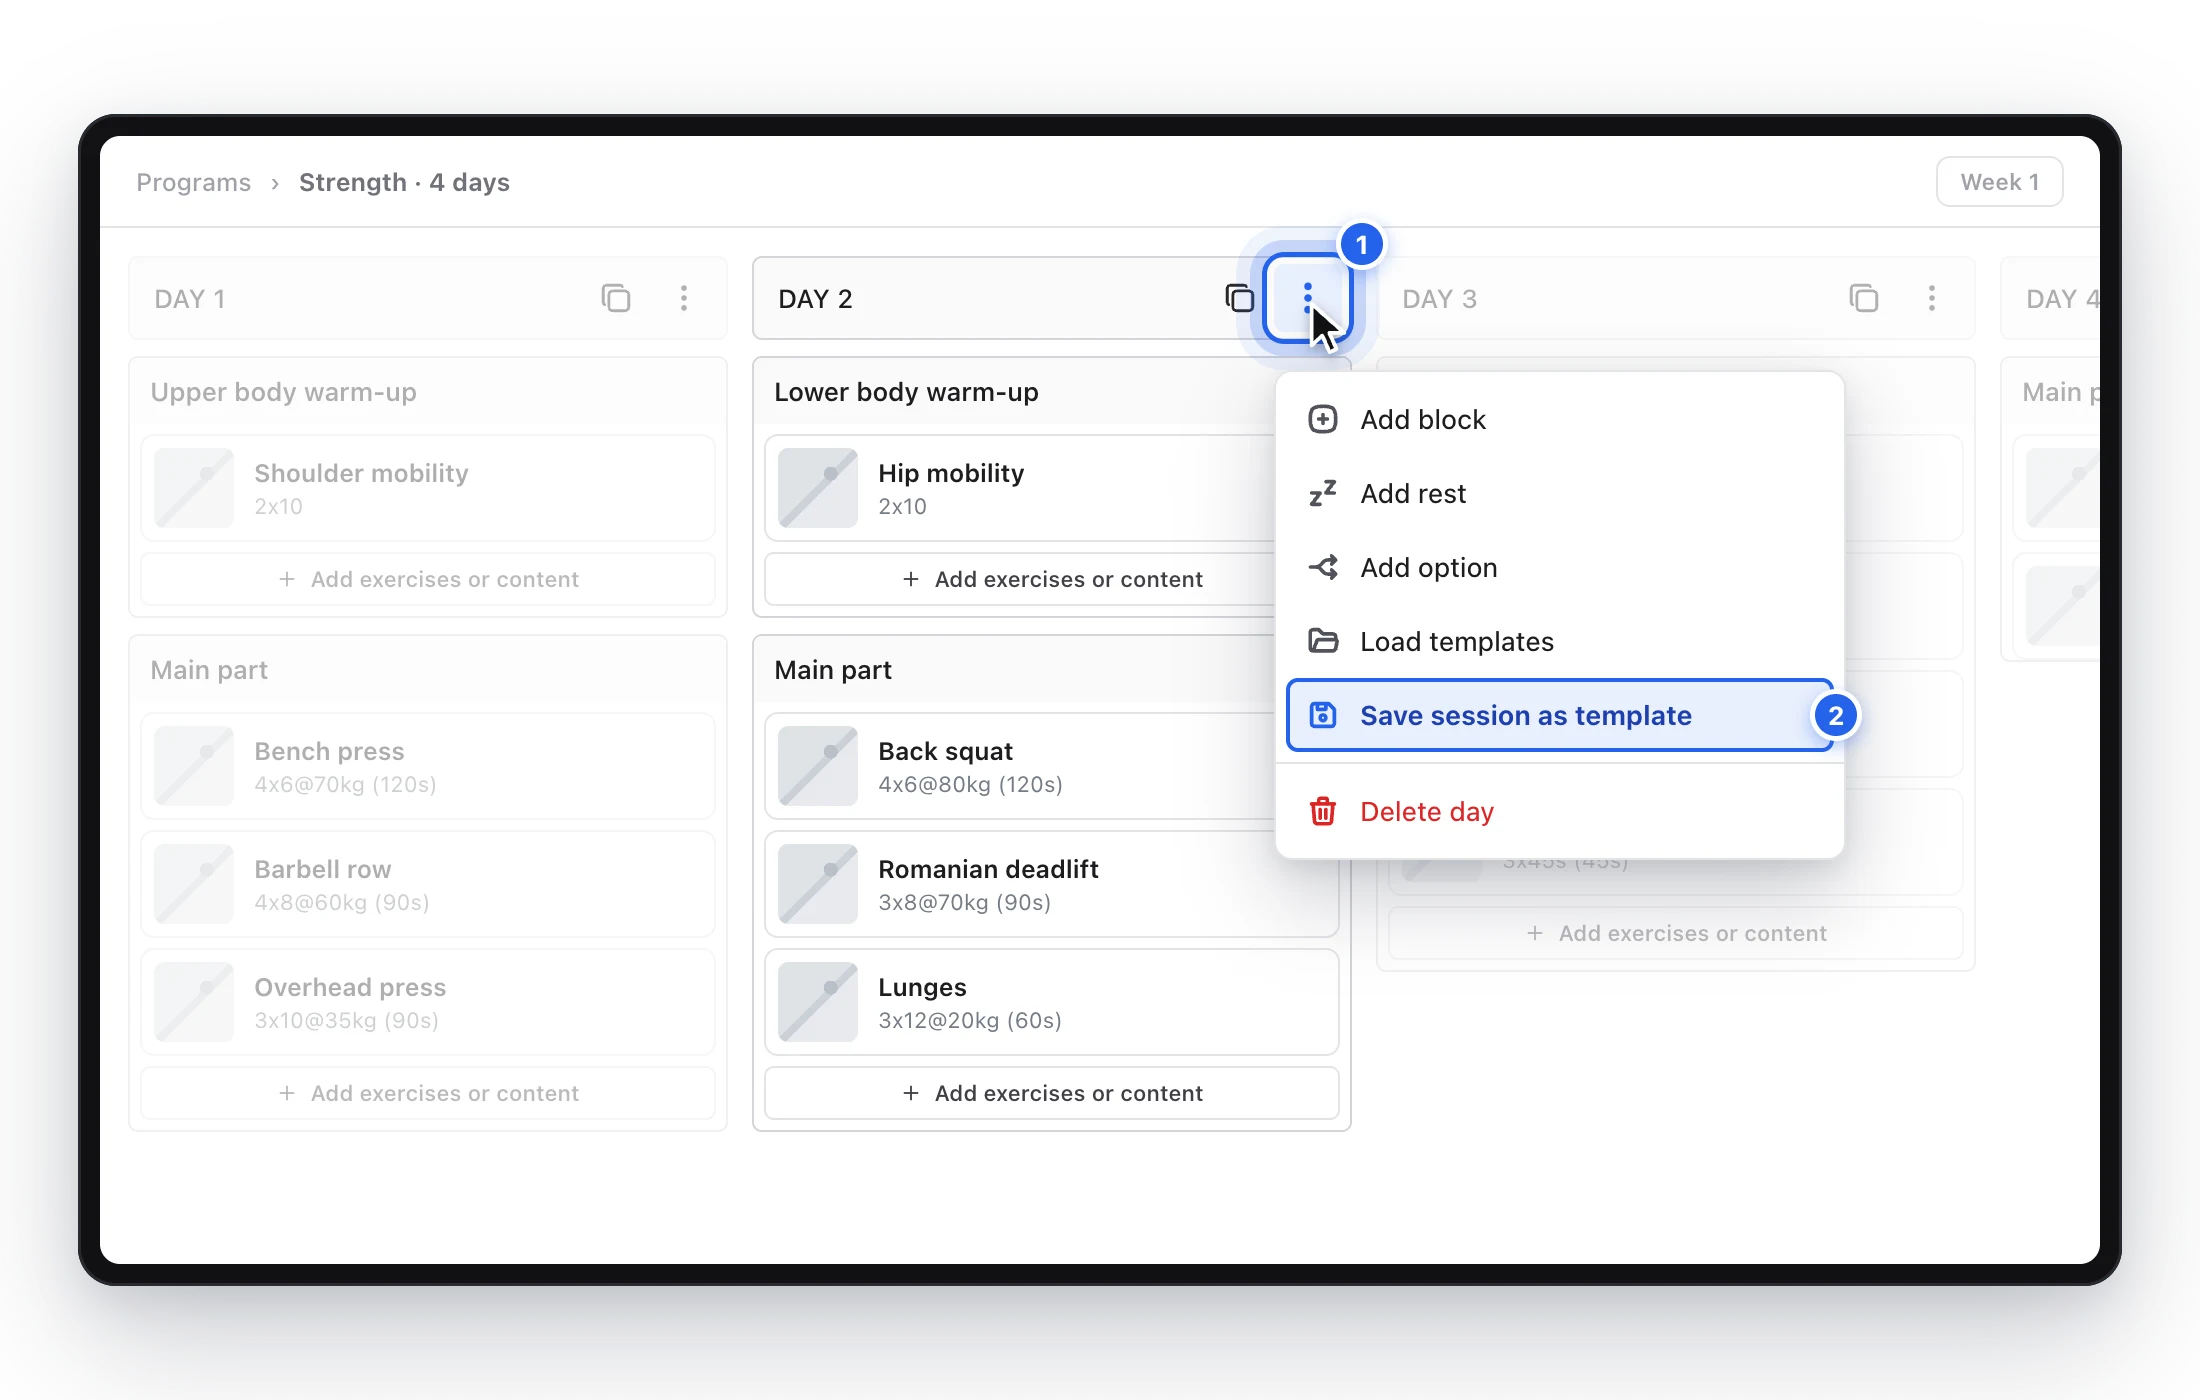Select the Overhead press exercise title
This screenshot has width=2200, height=1400.
[x=350, y=987]
